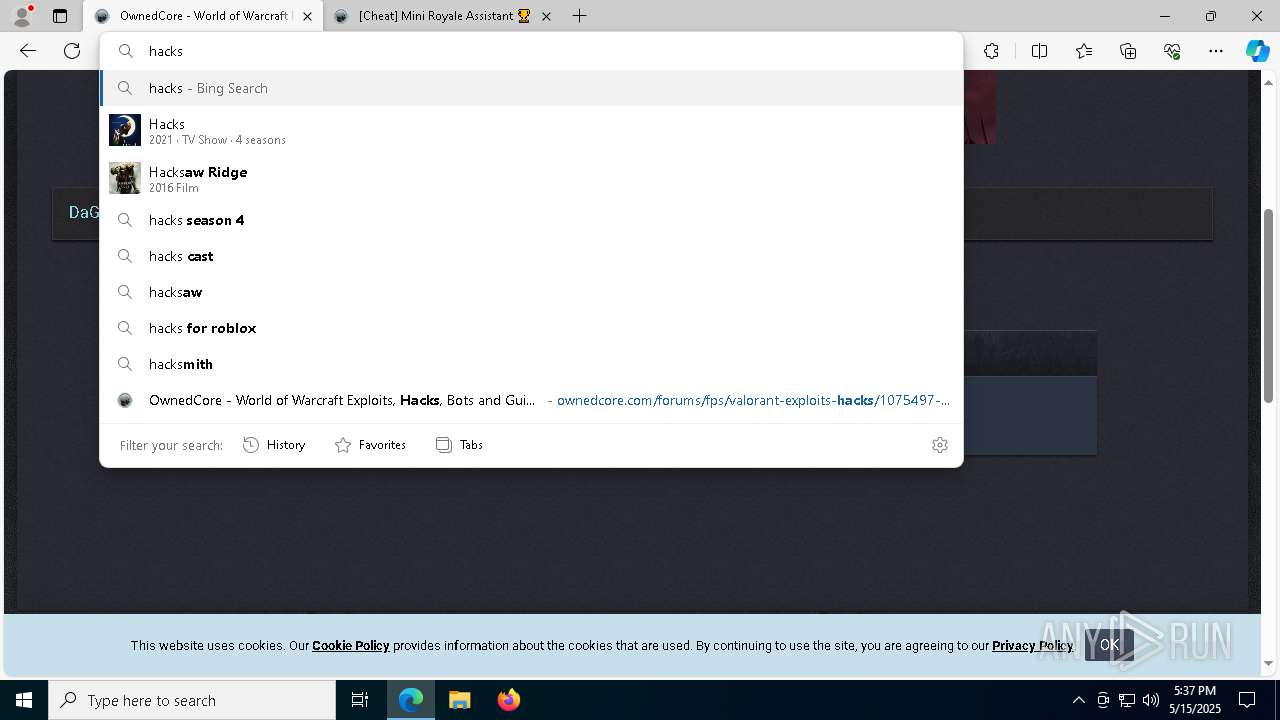The width and height of the screenshot is (1280, 720).
Task: Filter search by History
Action: click(x=274, y=445)
